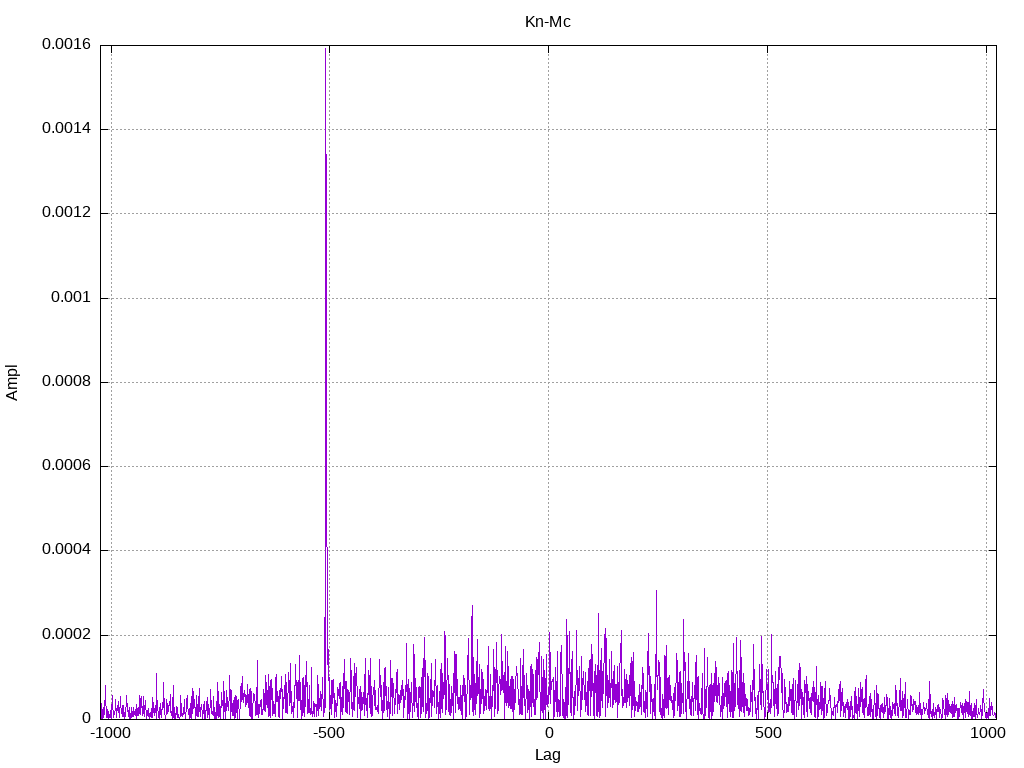The height and width of the screenshot is (768, 1024).
Task: Select the 0.0014 y-axis tick label
Action: click(66, 129)
